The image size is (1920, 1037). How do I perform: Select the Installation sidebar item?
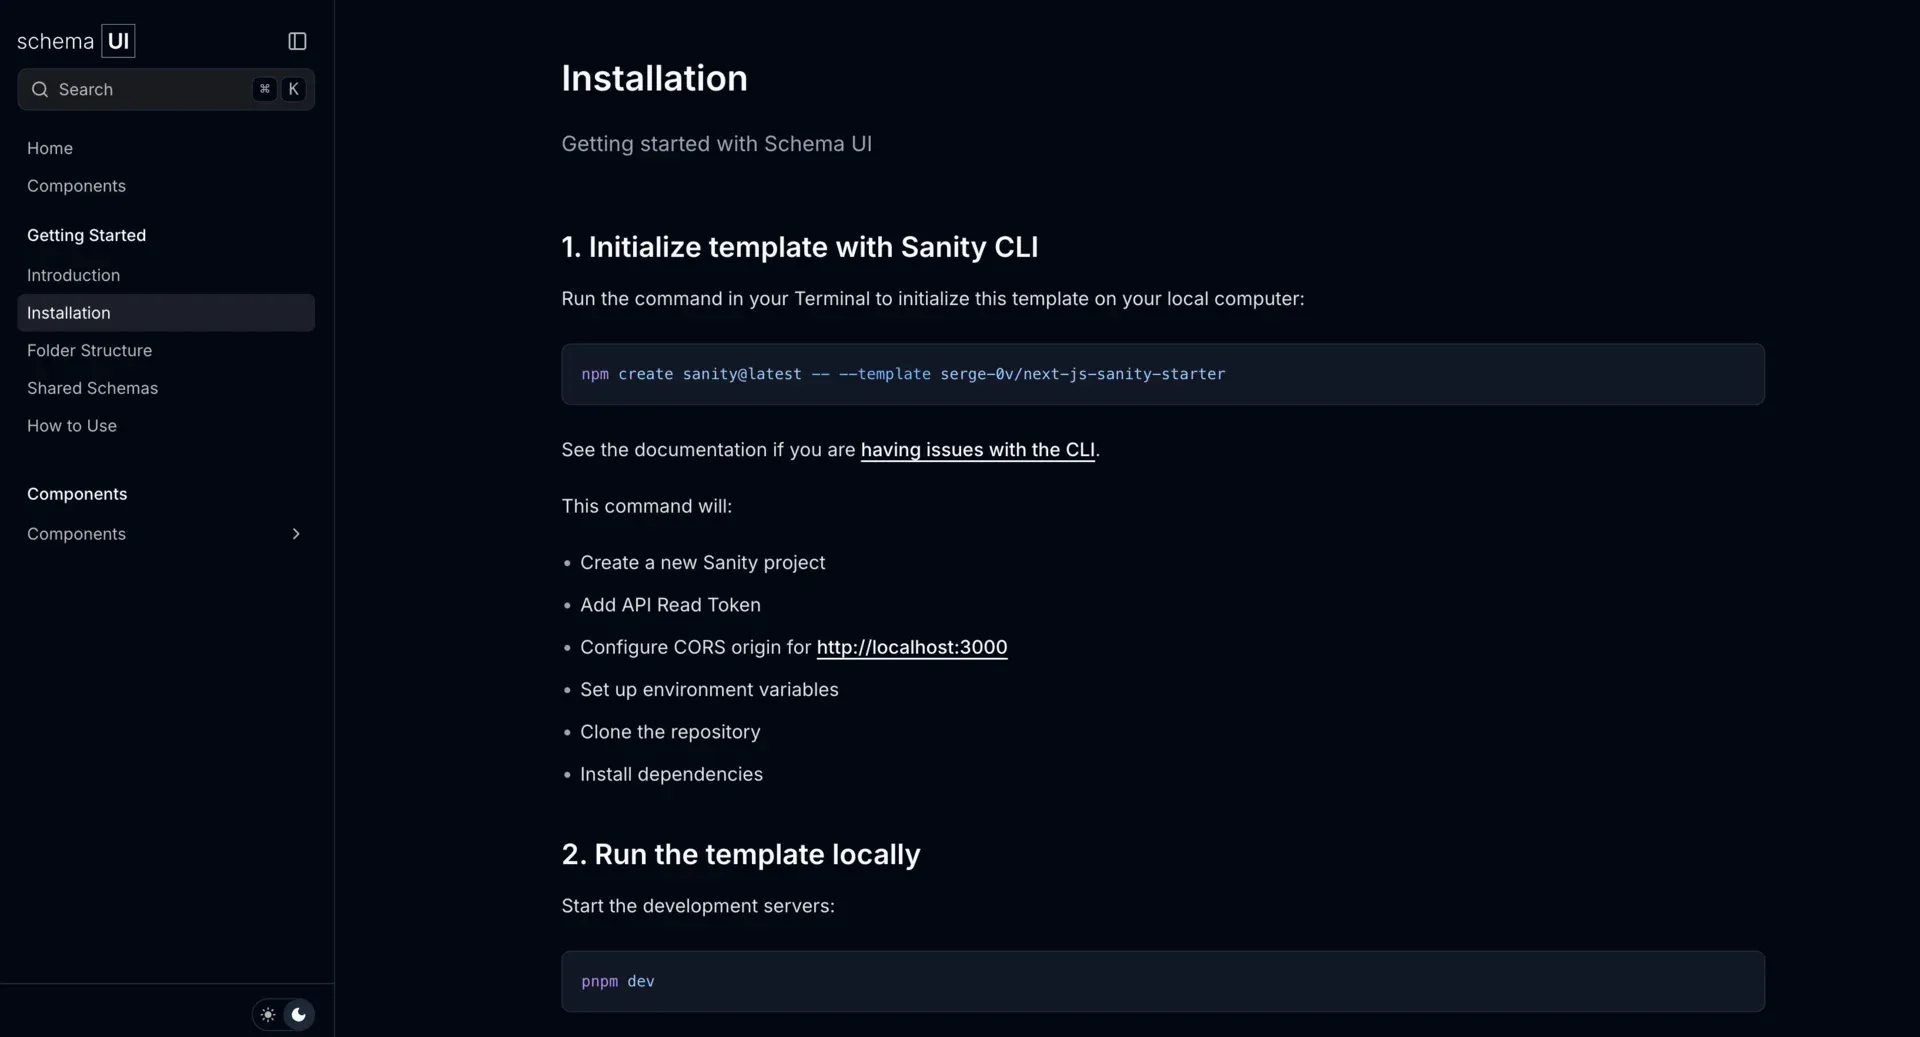click(166, 313)
